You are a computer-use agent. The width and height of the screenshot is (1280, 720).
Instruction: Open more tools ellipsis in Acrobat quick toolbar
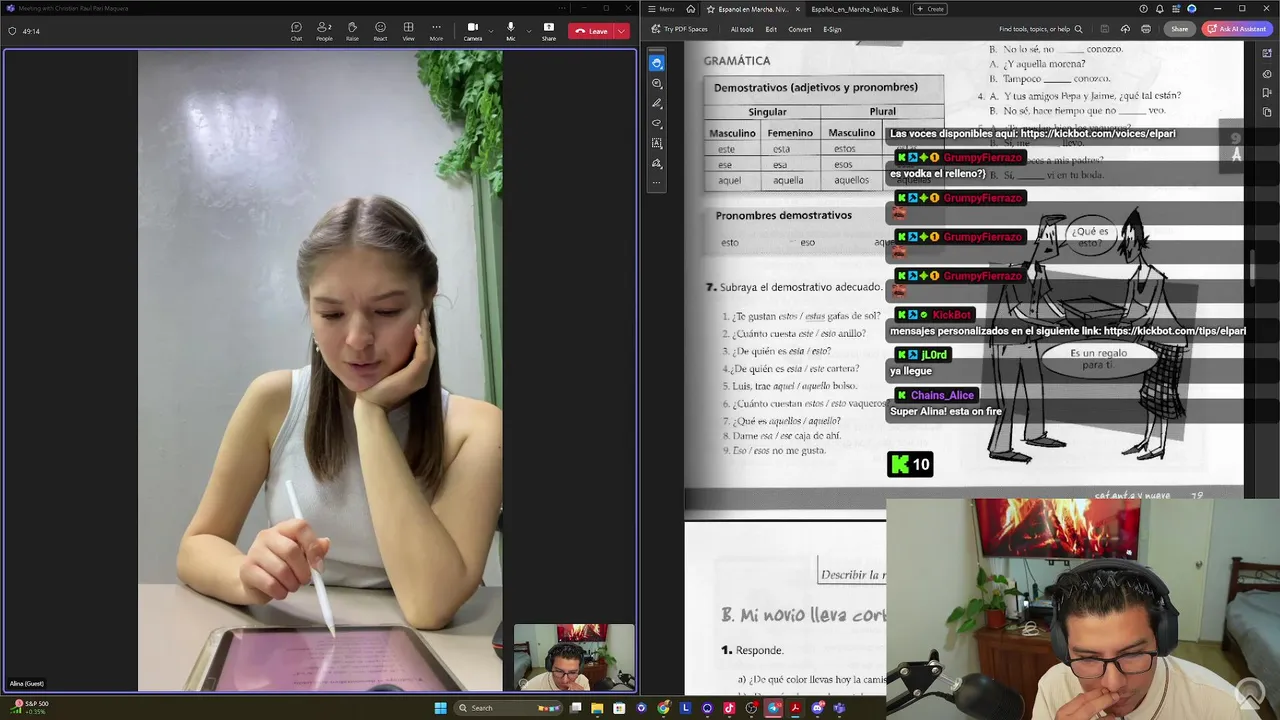tap(656, 183)
